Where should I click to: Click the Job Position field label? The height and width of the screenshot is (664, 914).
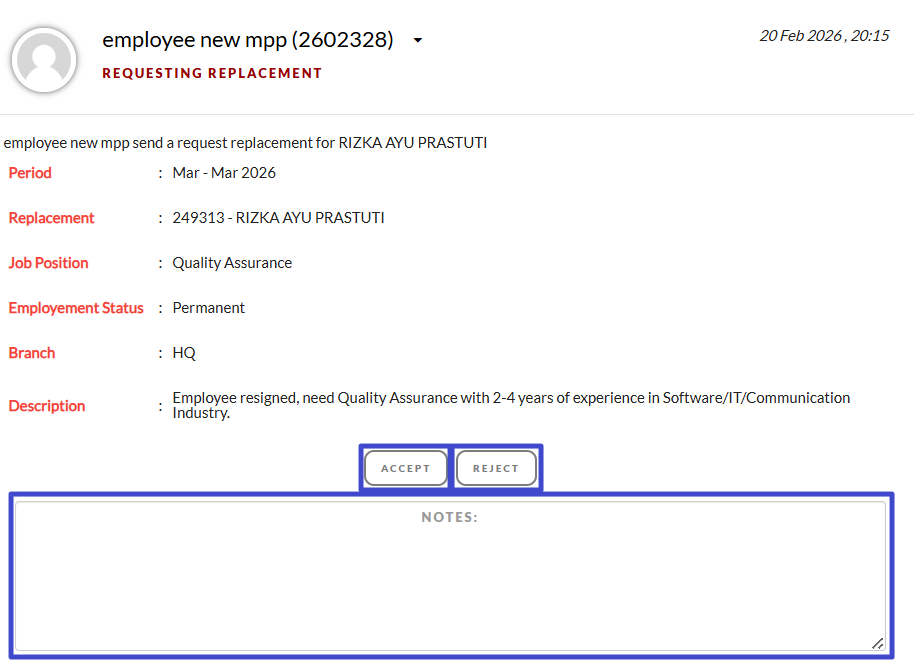[48, 263]
